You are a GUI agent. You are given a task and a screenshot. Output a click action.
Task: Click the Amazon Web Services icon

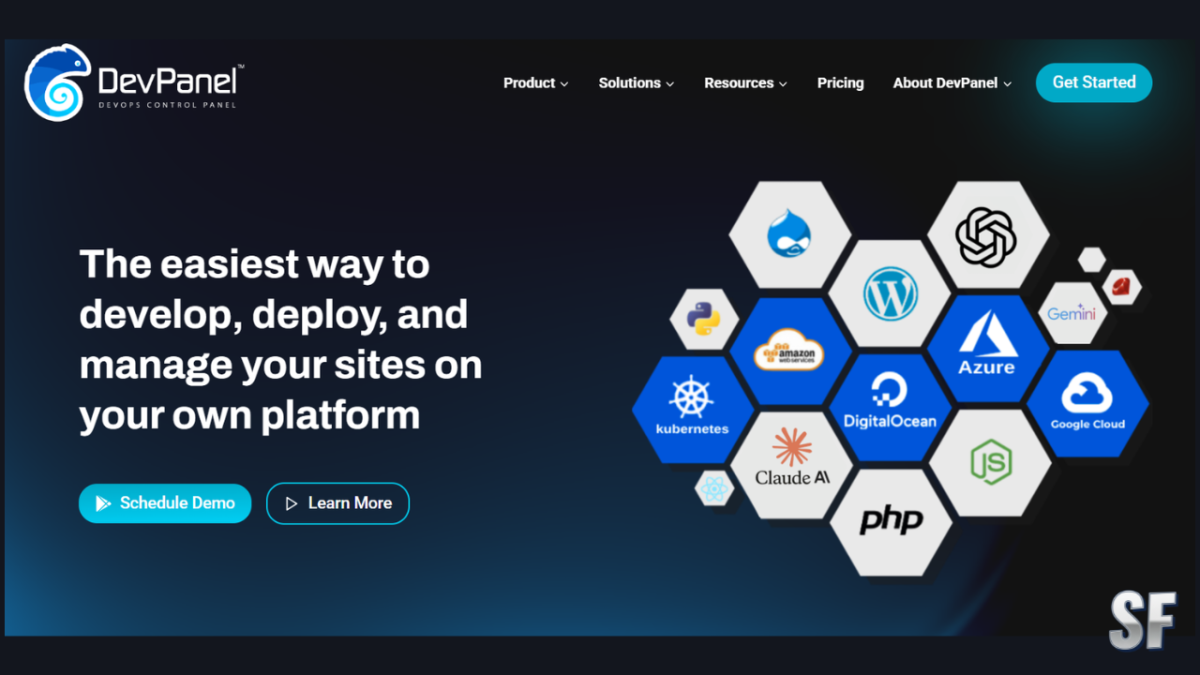[790, 351]
